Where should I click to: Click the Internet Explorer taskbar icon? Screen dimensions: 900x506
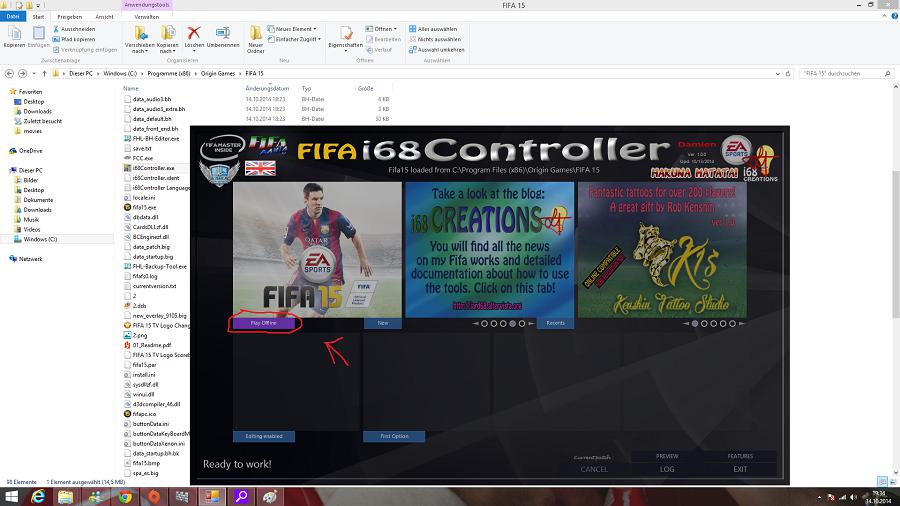coord(37,496)
